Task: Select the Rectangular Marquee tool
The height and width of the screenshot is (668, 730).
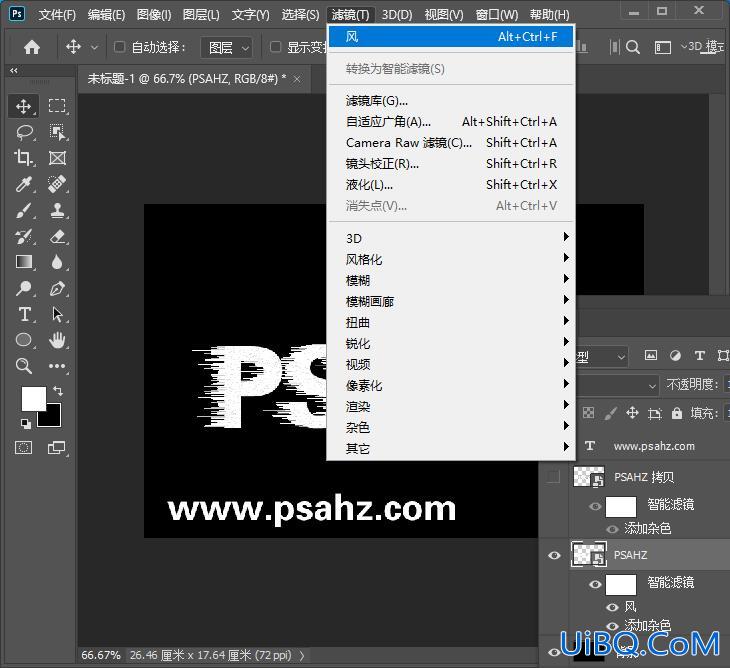Action: pyautogui.click(x=57, y=106)
